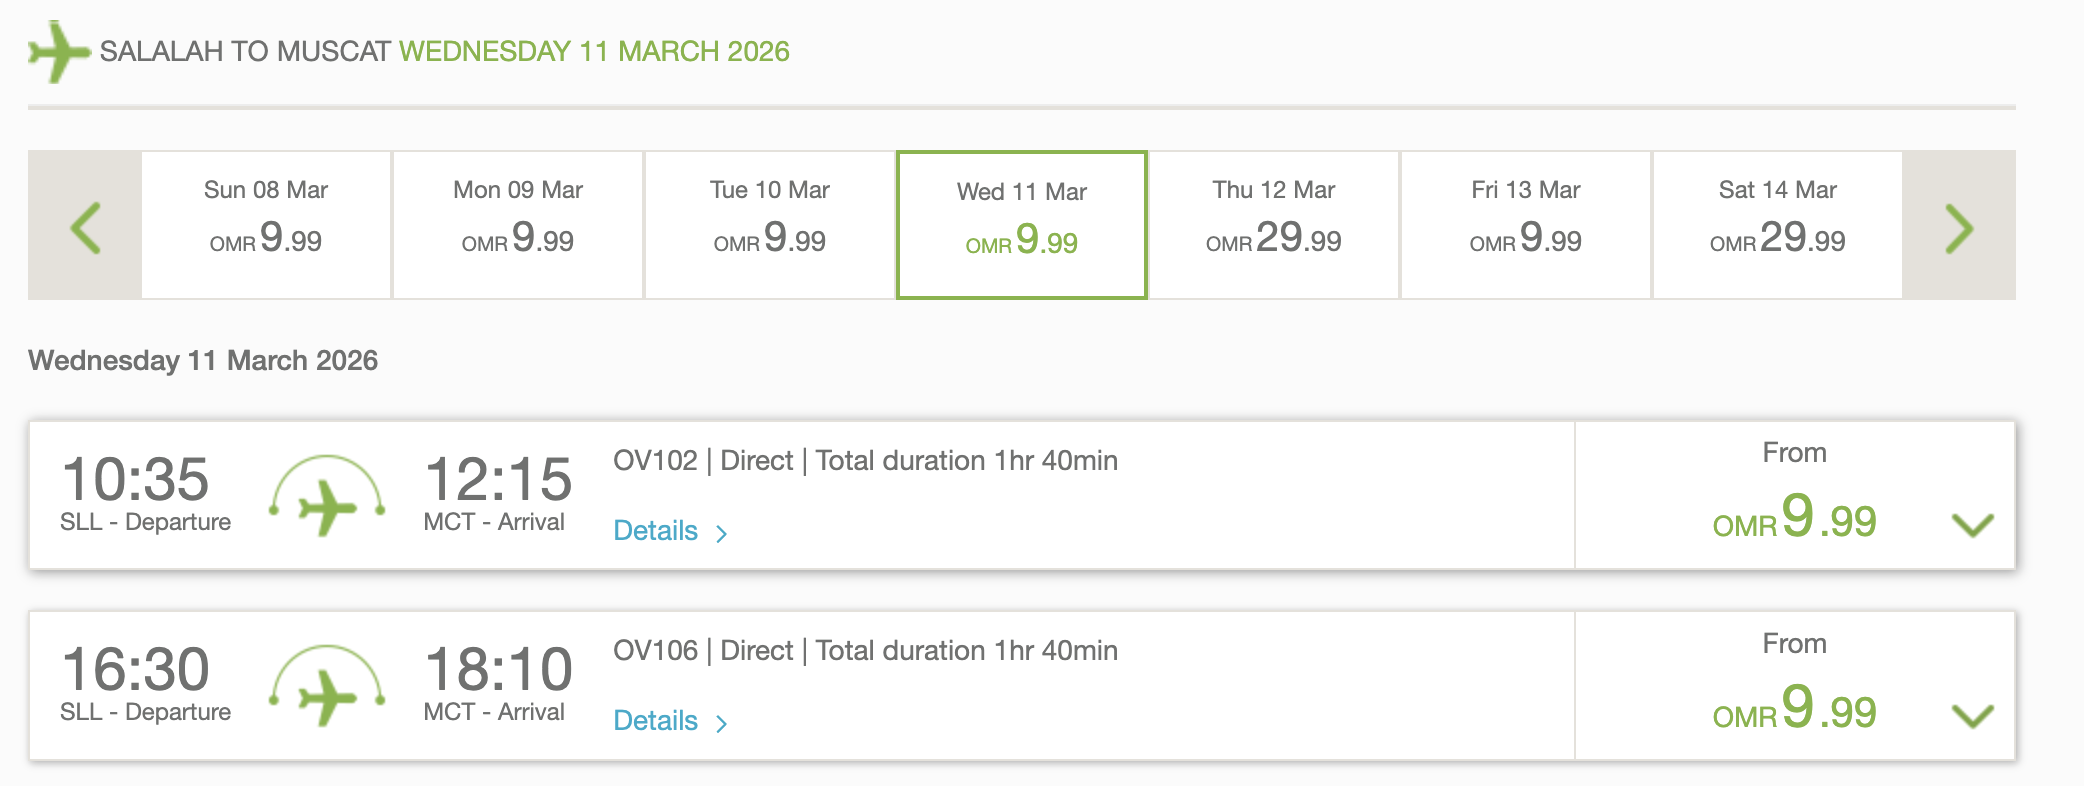Screen dimensions: 2084x786
Task: Click the OMR 9.99 price for OV102
Action: click(x=1794, y=518)
